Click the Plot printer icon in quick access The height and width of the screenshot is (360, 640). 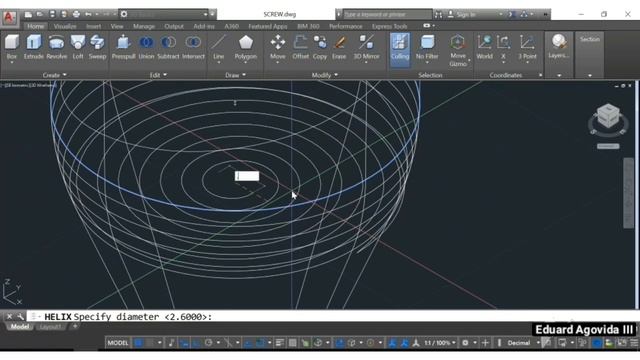pos(76,14)
